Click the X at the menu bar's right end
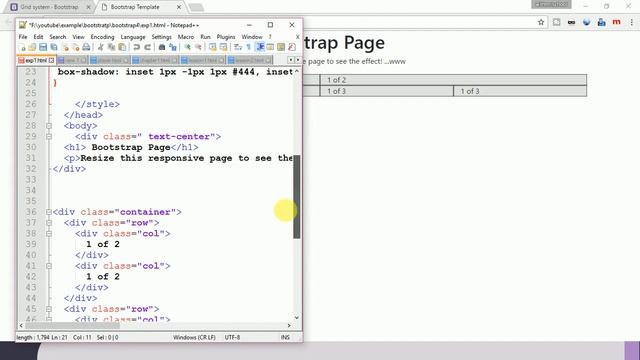The image size is (640, 360). [298, 37]
